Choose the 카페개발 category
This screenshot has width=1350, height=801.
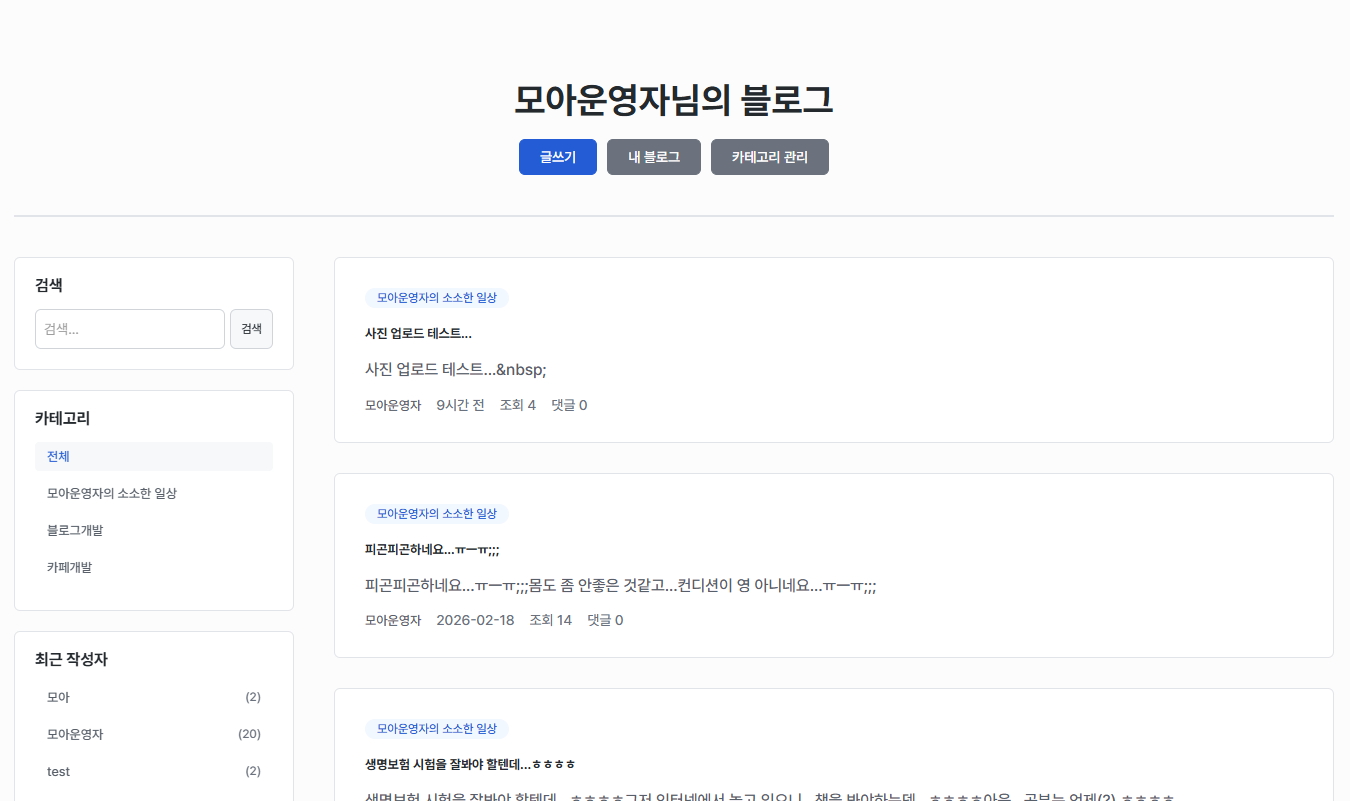(x=69, y=567)
